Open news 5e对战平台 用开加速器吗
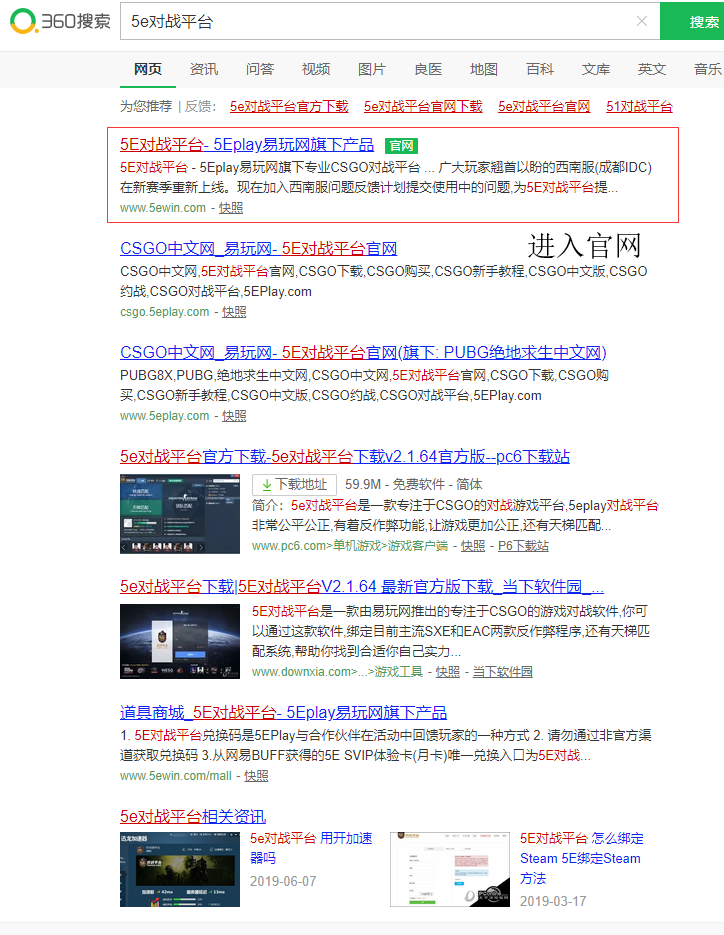This screenshot has height=935, width=724. tap(311, 848)
